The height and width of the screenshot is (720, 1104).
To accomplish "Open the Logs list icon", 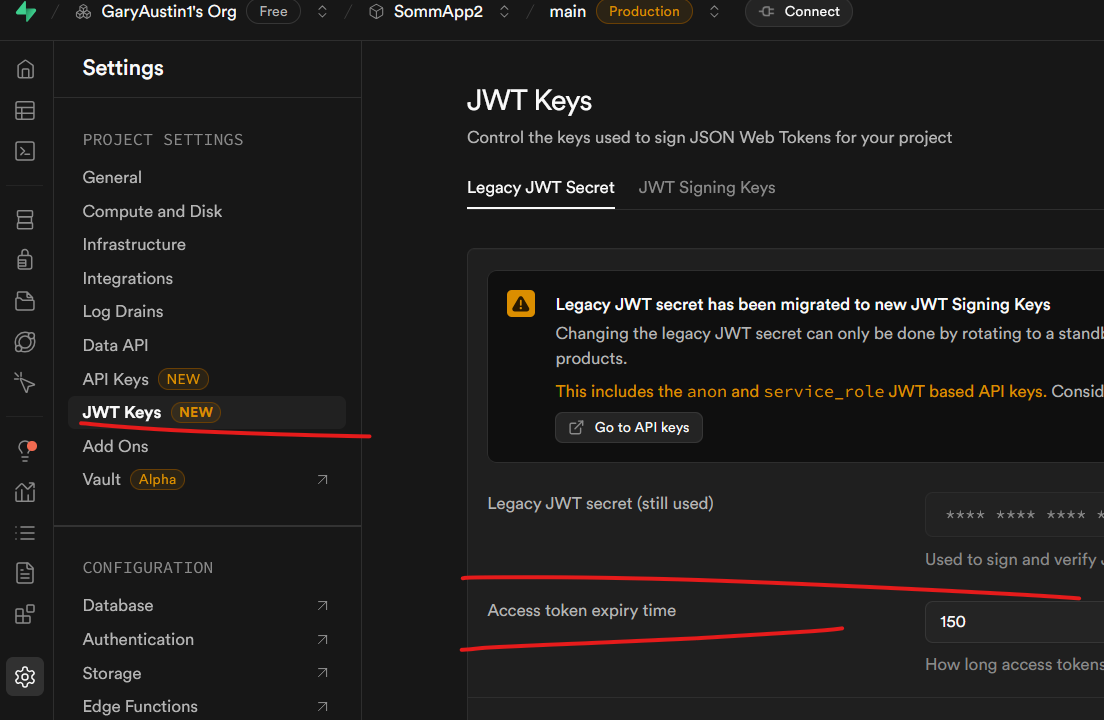I will 25,533.
